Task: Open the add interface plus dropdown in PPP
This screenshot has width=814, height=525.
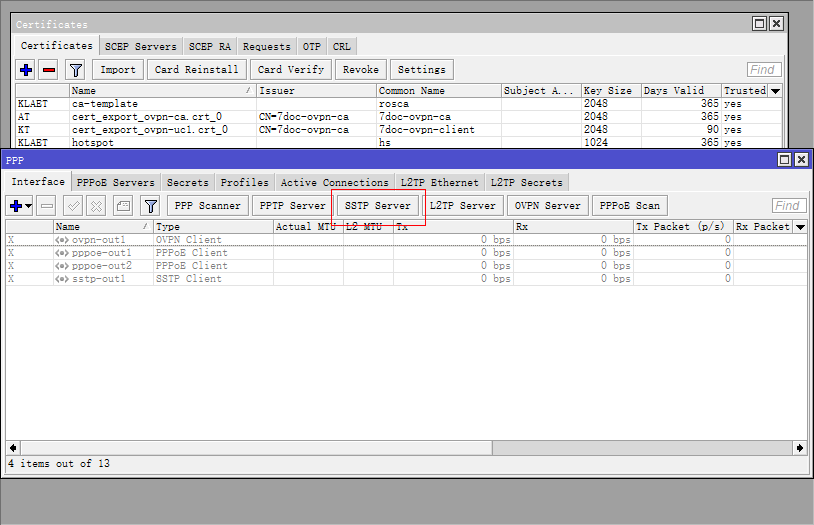Action: tap(20, 206)
